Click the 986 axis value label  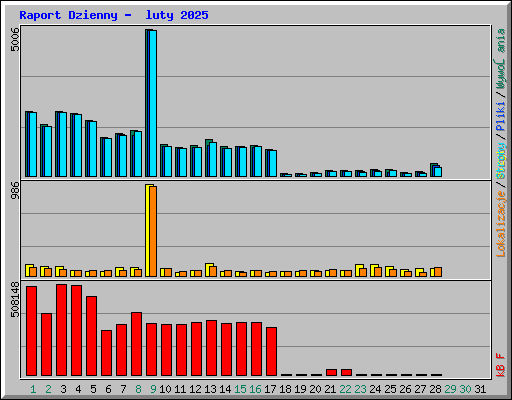pyautogui.click(x=15, y=190)
